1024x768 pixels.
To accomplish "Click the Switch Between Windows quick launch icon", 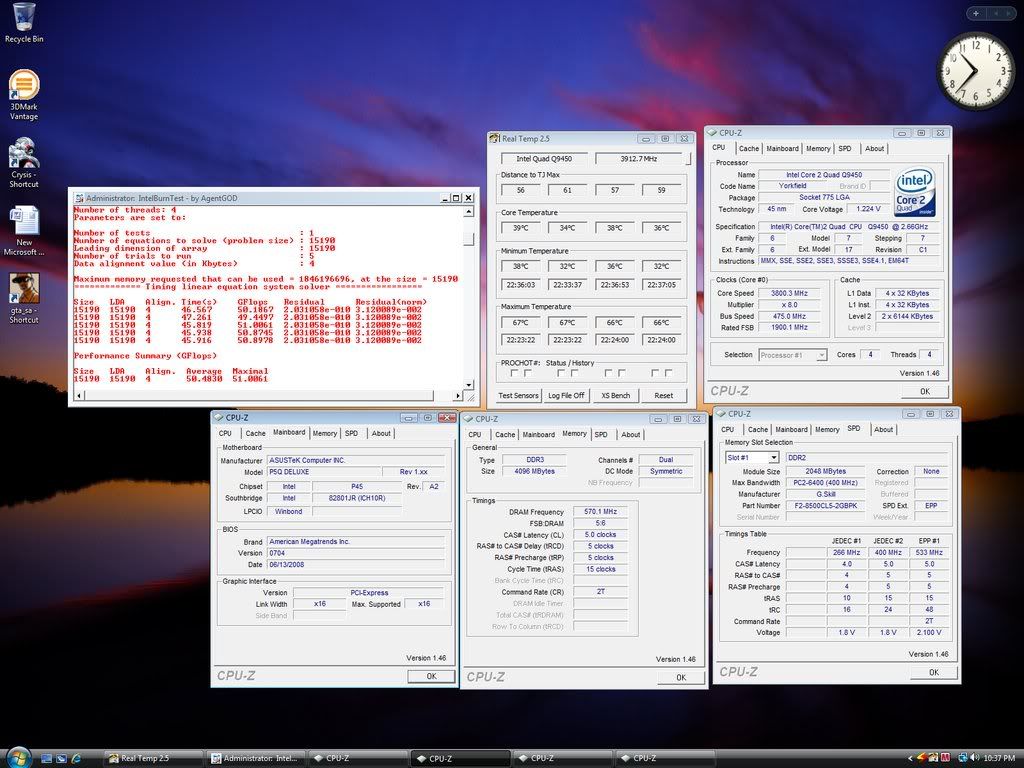I will [x=61, y=758].
